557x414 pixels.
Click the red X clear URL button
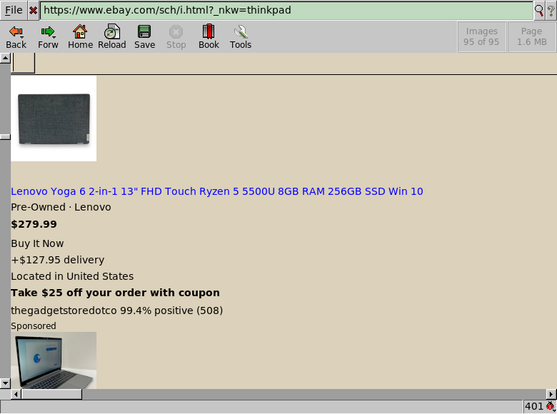coord(33,11)
